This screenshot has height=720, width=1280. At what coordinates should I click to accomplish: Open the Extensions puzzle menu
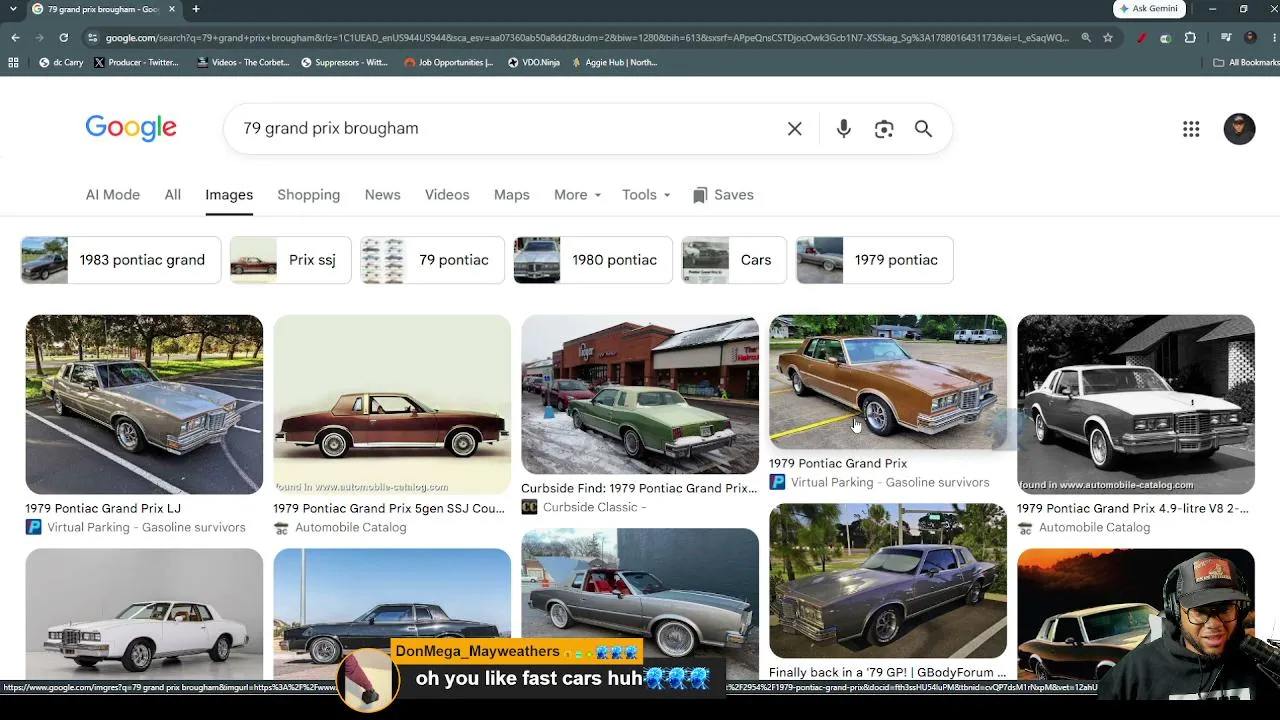(x=1190, y=38)
